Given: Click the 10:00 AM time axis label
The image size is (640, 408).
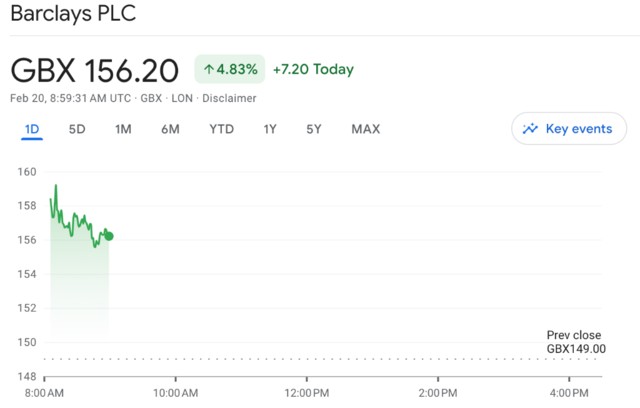Looking at the screenshot, I should [x=176, y=392].
